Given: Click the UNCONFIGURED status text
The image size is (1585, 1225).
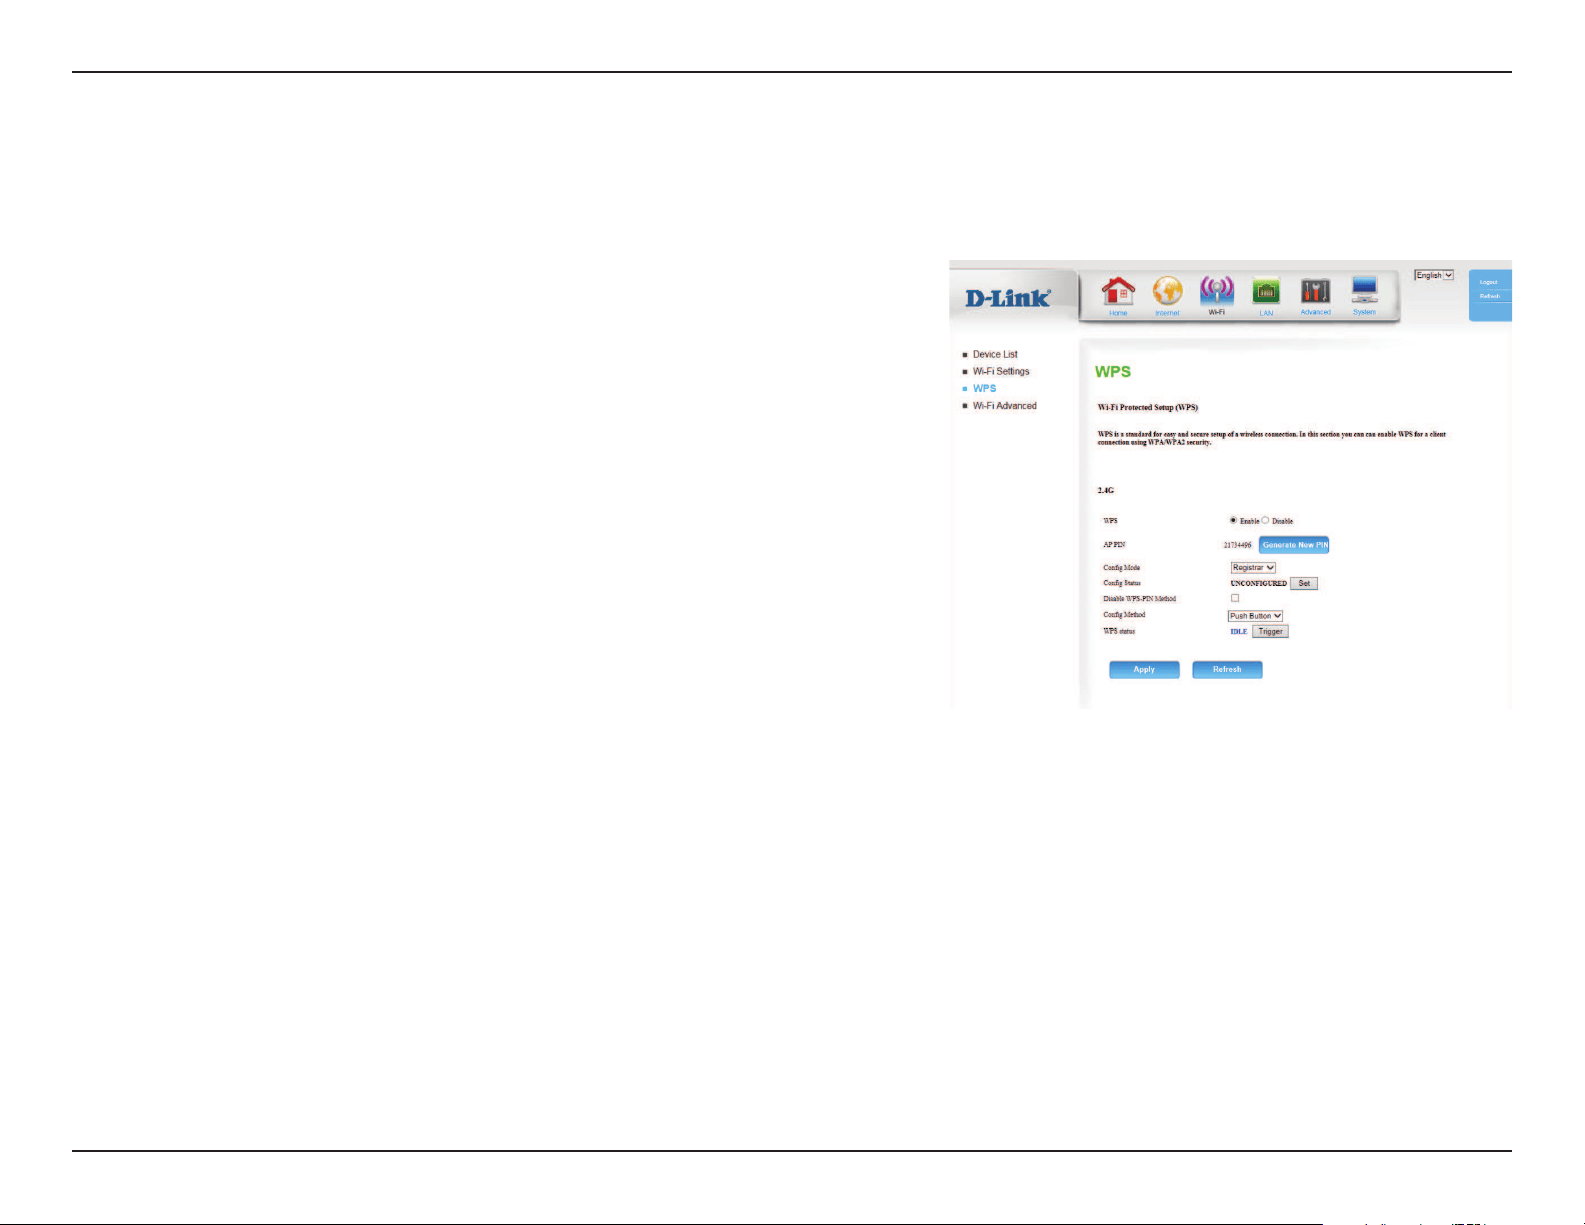Looking at the screenshot, I should point(1258,583).
